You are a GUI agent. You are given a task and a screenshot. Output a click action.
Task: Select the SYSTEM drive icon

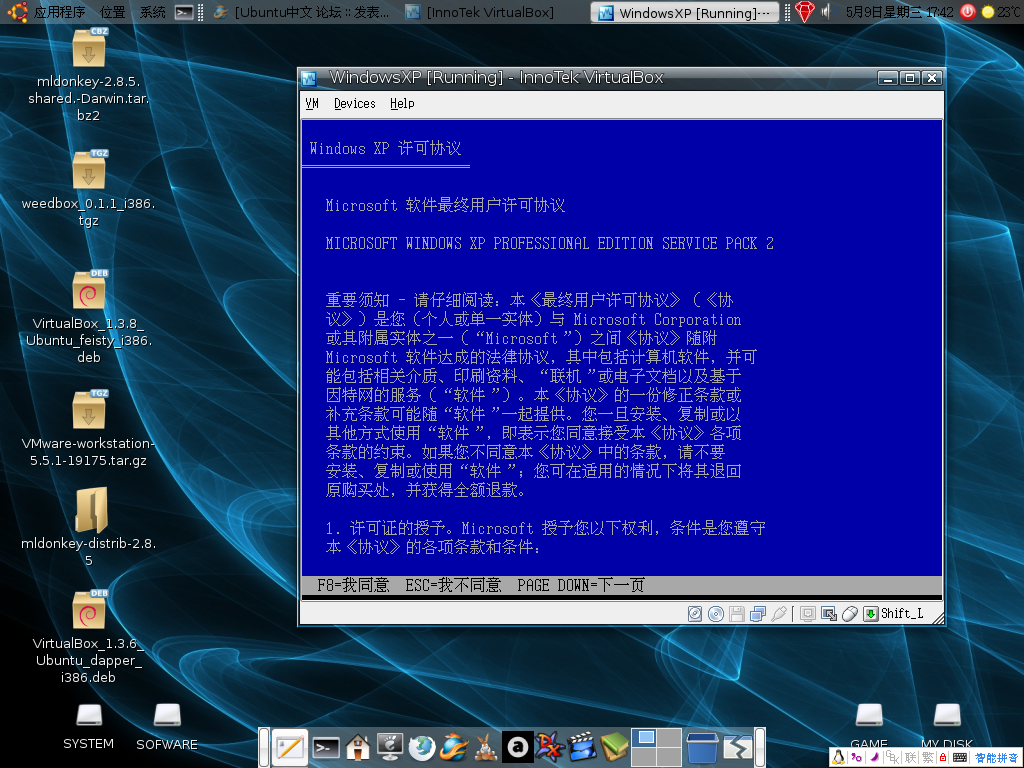89,726
